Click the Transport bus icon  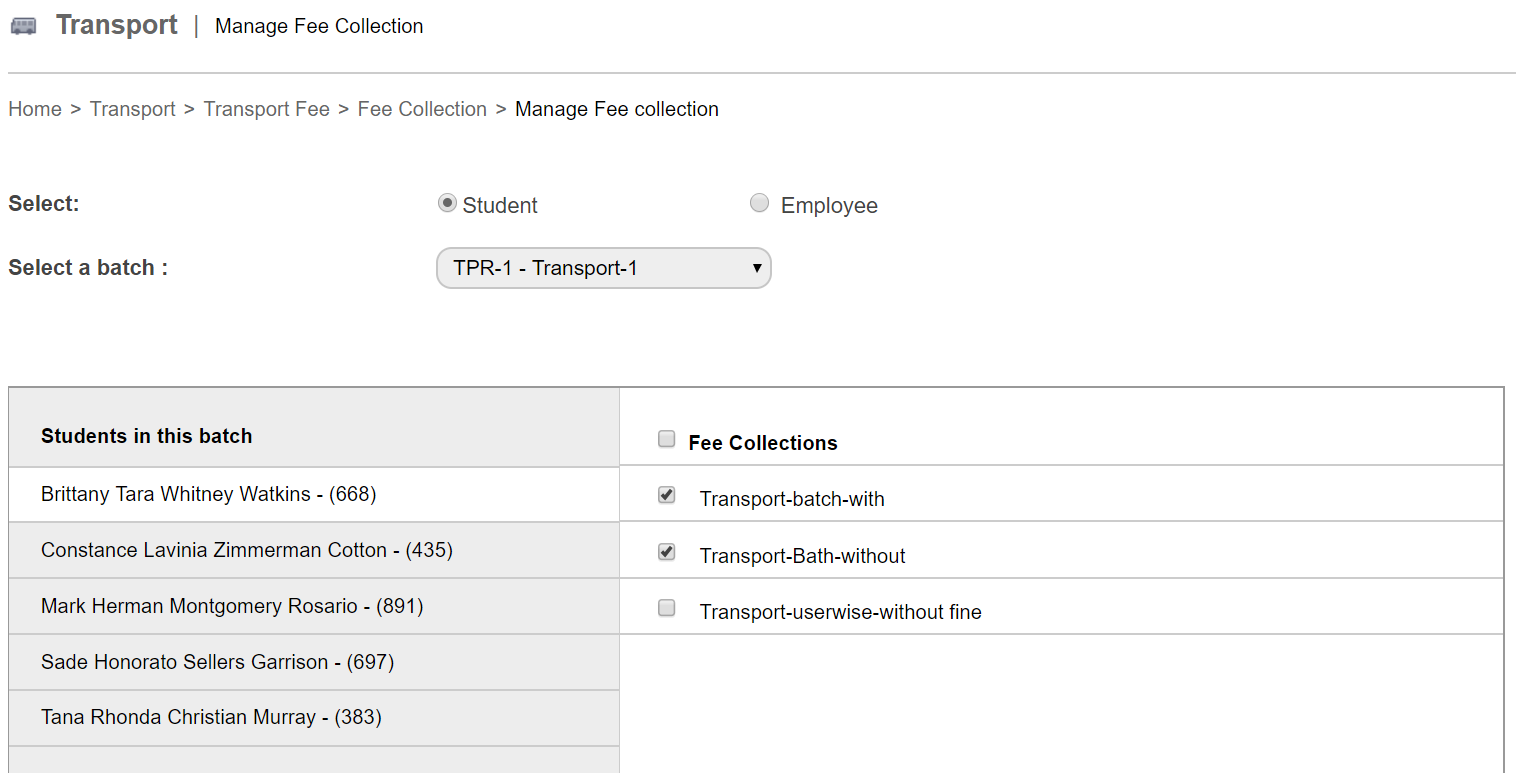[x=23, y=26]
